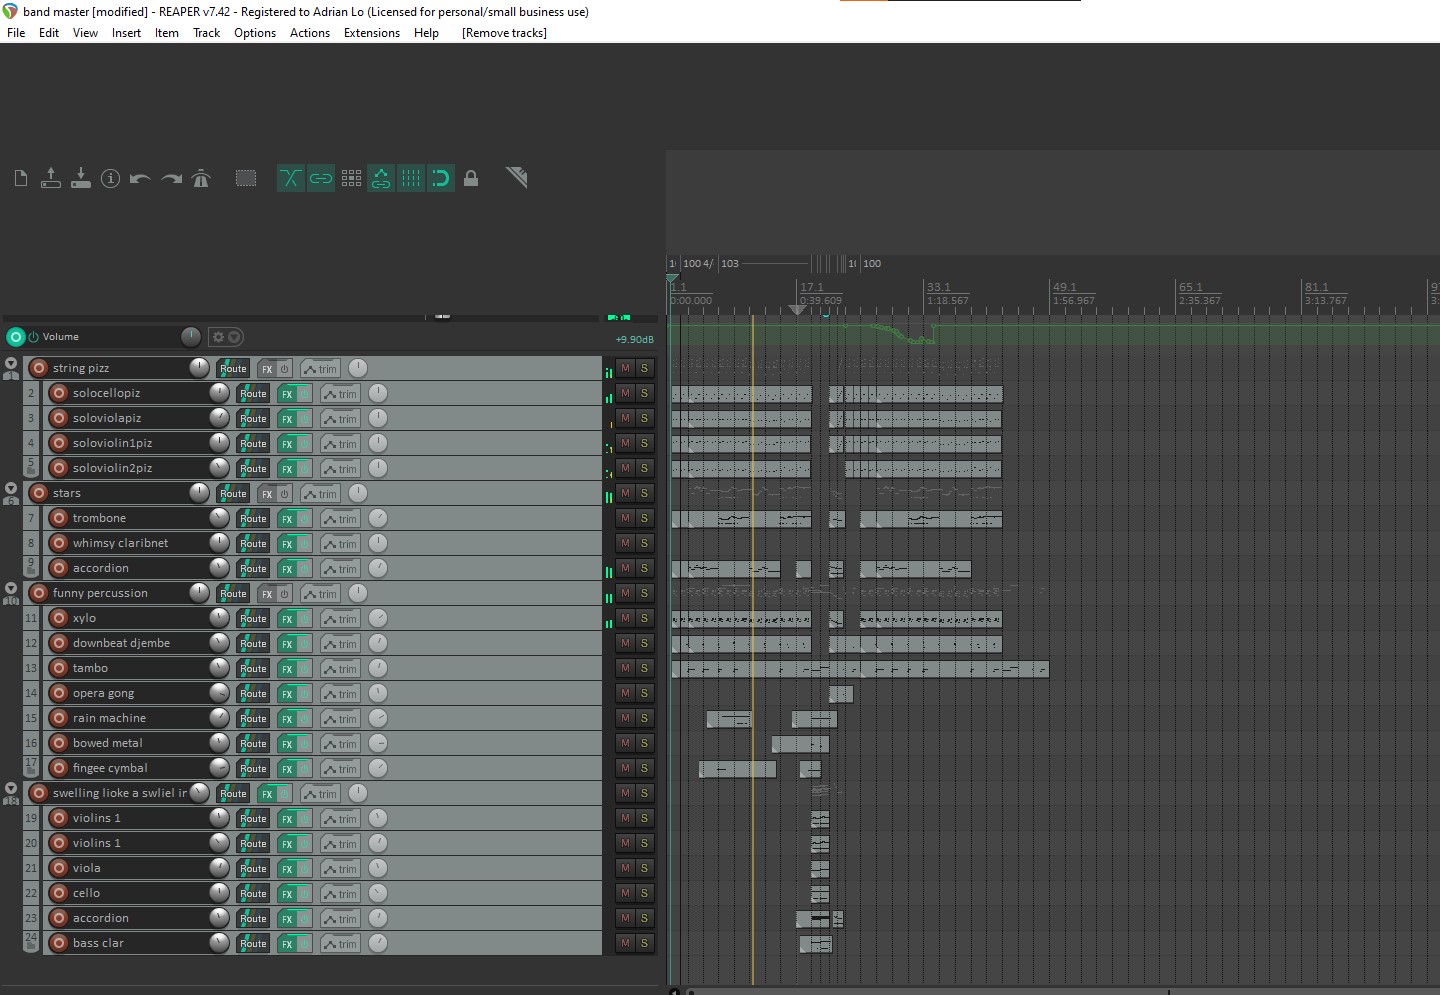This screenshot has height=995, width=1440.
Task: Open FX chain for the stars folder
Action: (x=267, y=494)
